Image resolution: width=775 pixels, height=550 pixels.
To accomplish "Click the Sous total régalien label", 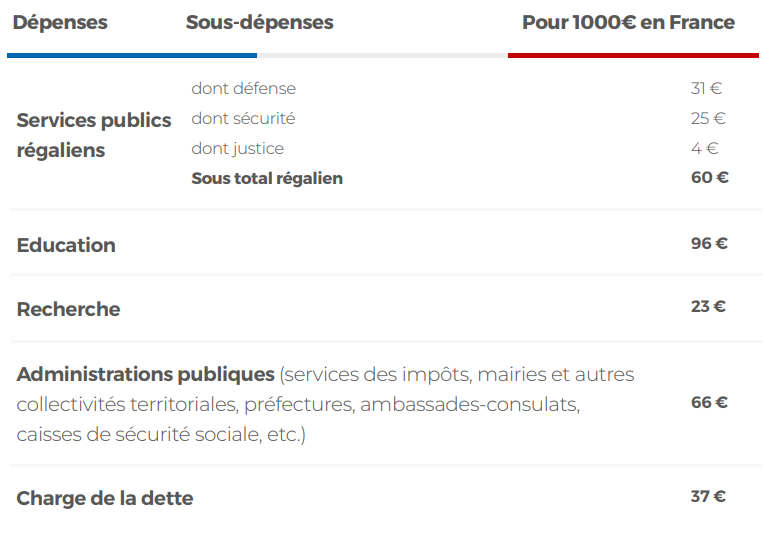I will [267, 179].
